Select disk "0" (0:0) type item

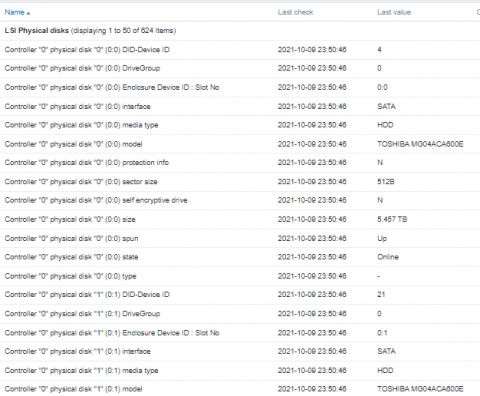tap(70, 276)
